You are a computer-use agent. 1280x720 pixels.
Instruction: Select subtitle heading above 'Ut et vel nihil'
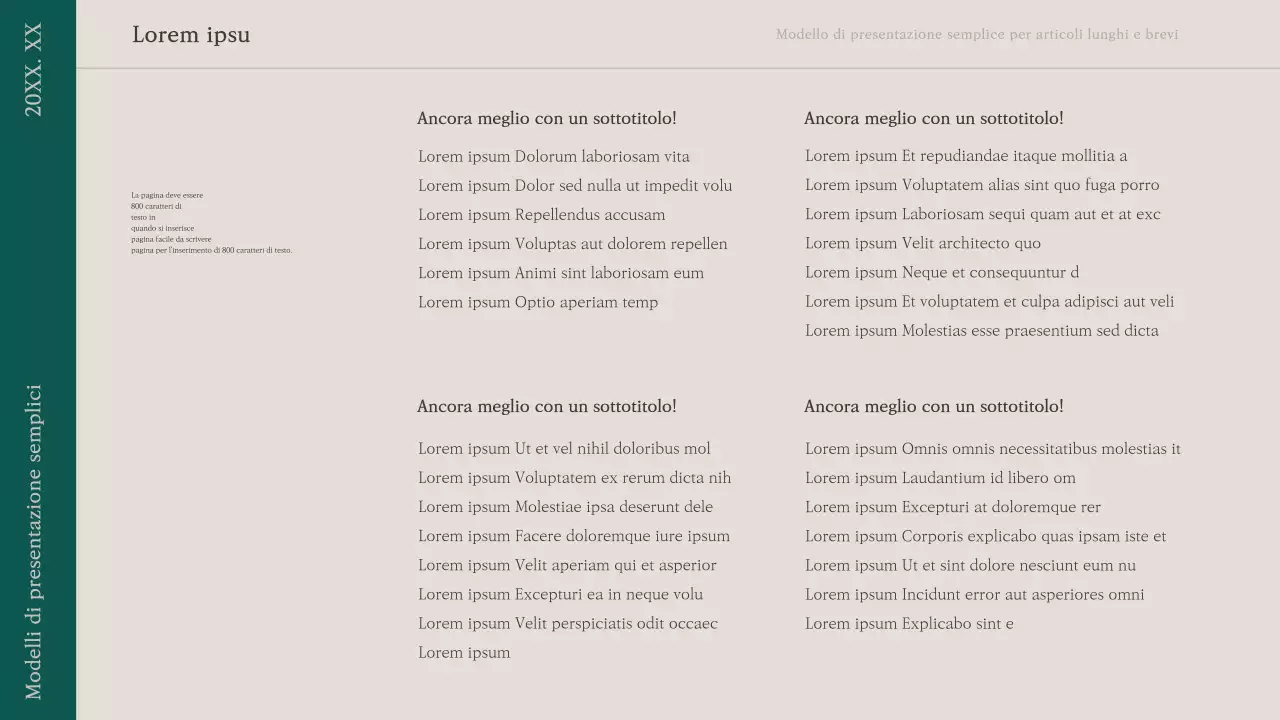[x=546, y=406]
